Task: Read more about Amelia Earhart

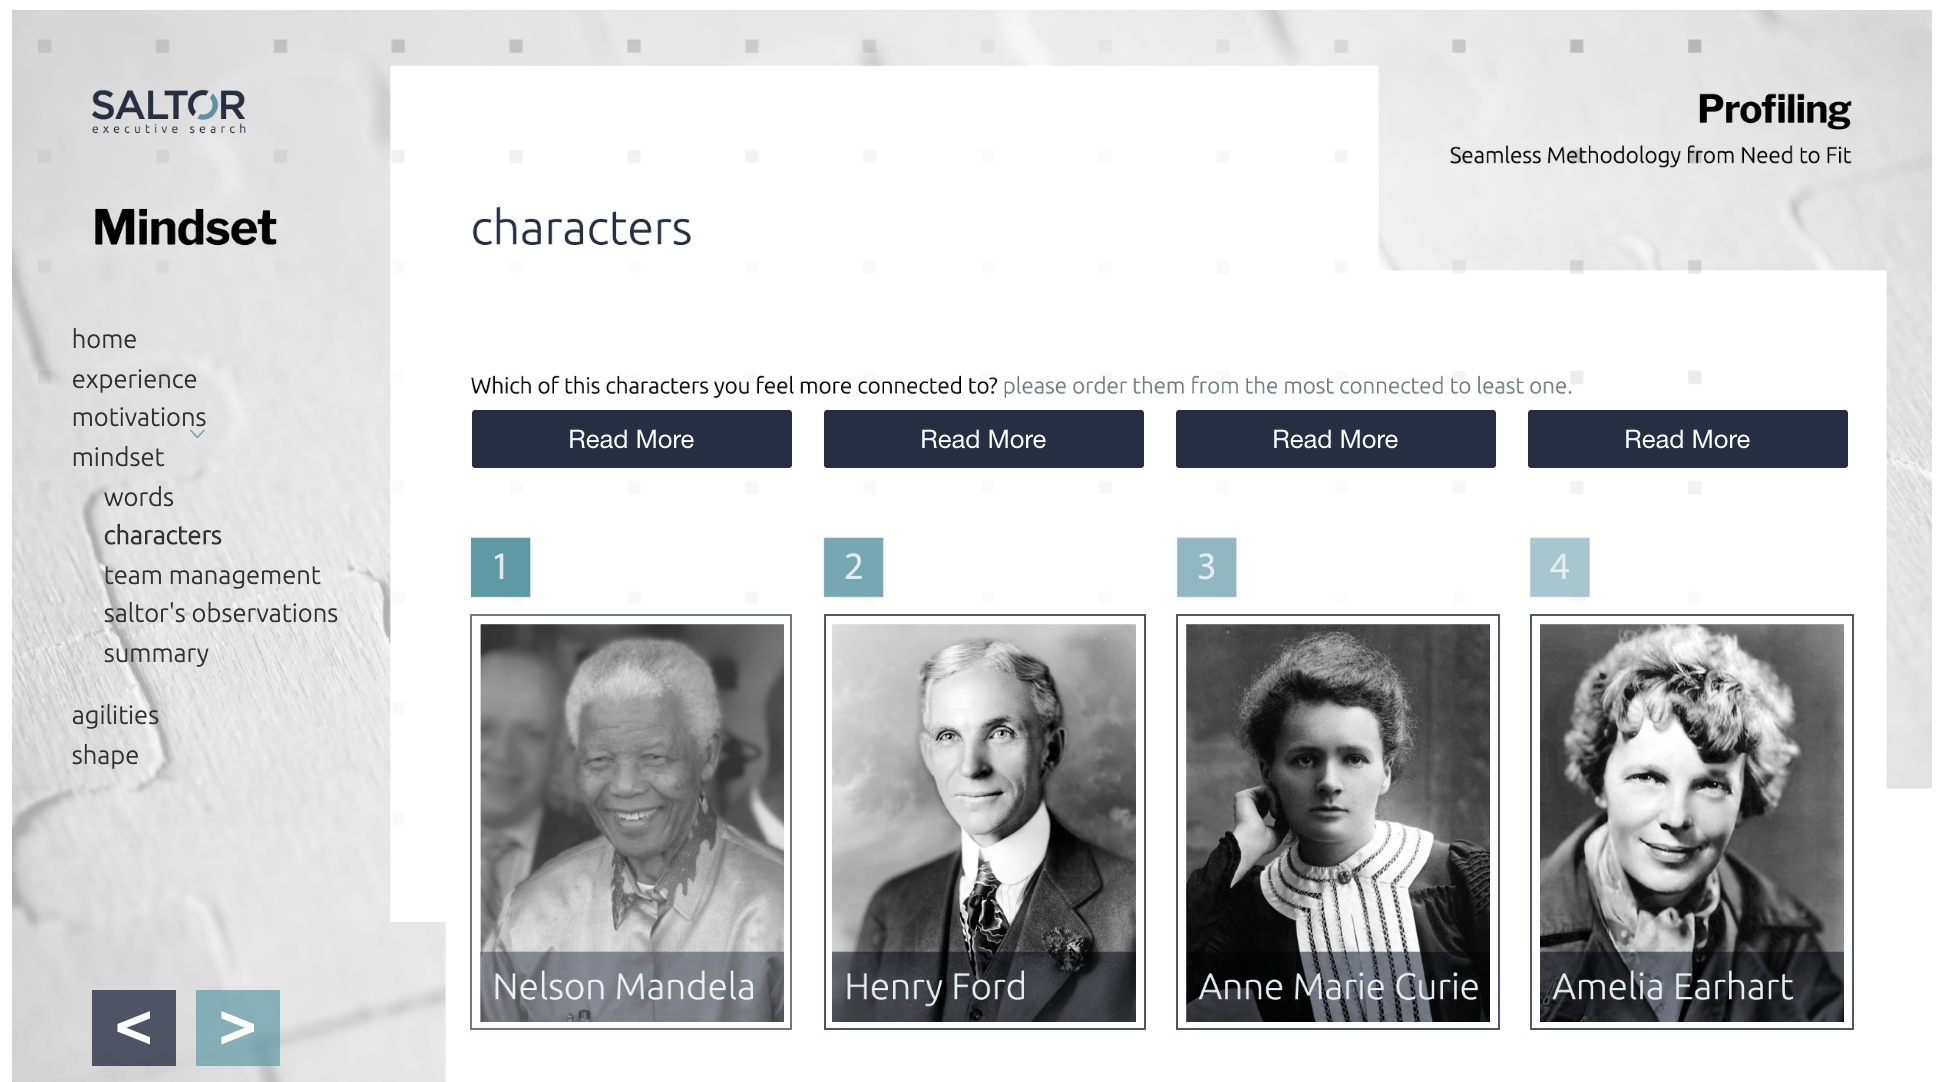Action: point(1687,439)
